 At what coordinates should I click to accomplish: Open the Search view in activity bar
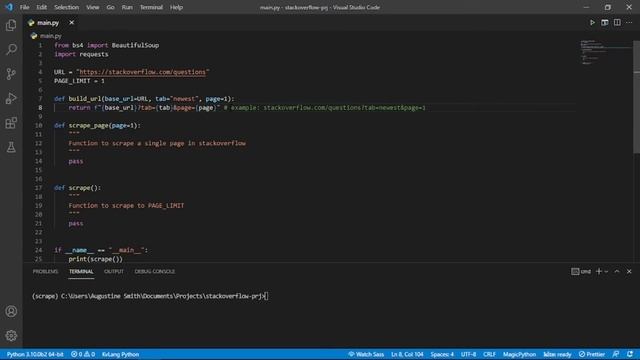(x=11, y=49)
